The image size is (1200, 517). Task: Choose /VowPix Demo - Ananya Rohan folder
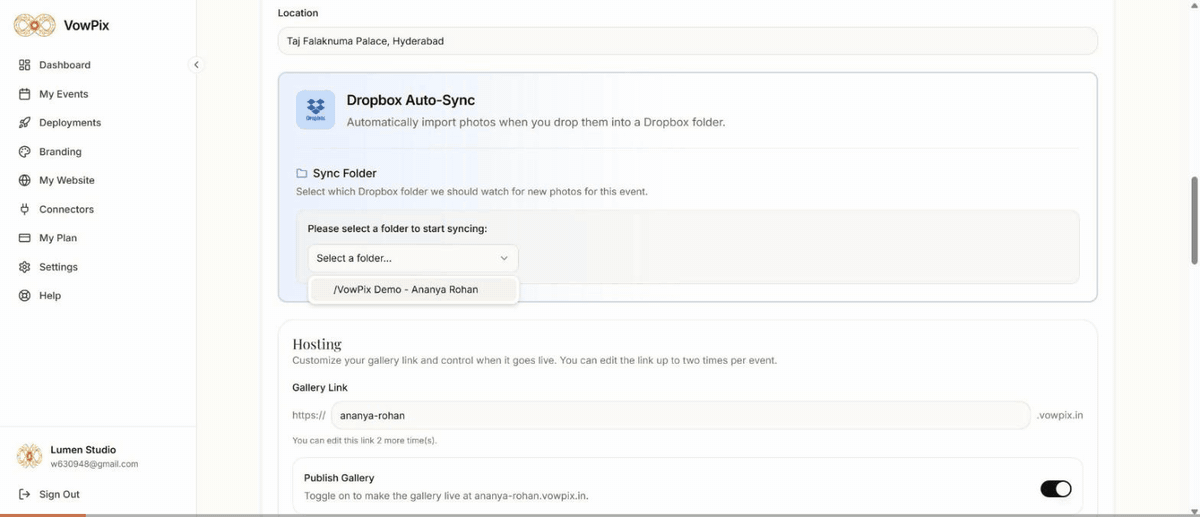tap(413, 290)
